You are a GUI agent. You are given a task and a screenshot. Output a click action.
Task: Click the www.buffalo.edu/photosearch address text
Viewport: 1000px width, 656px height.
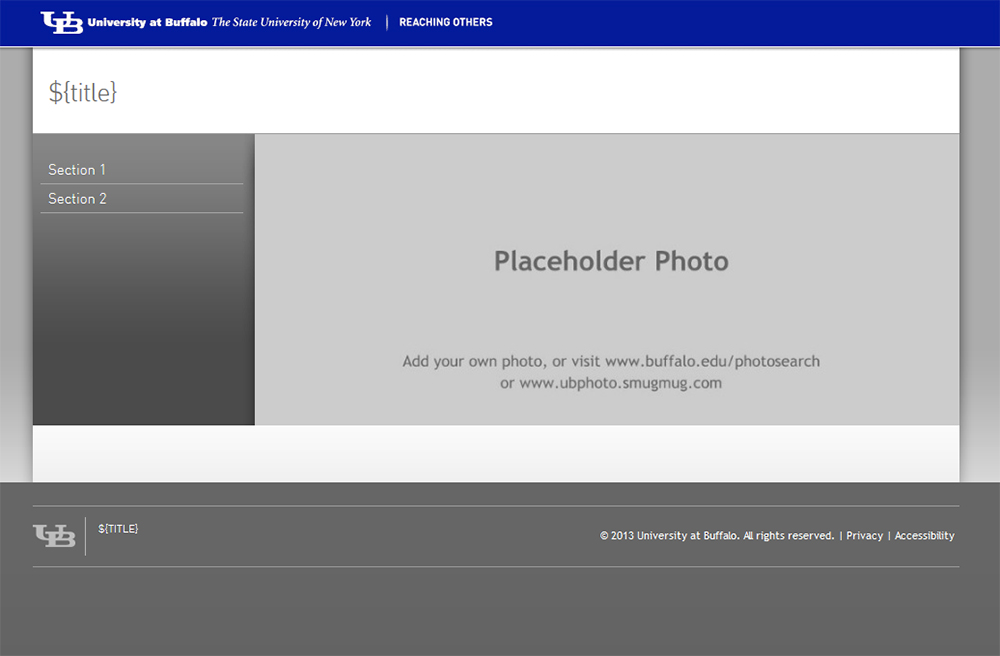(x=712, y=361)
